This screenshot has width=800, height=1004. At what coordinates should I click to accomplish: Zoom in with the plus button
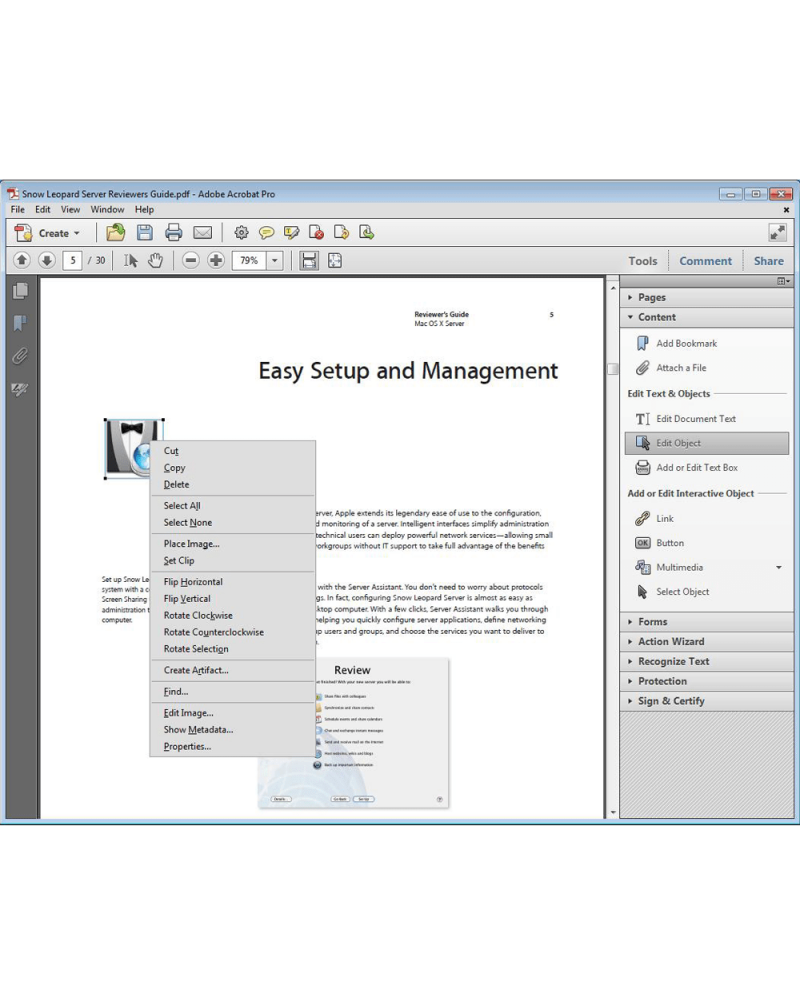click(x=216, y=260)
